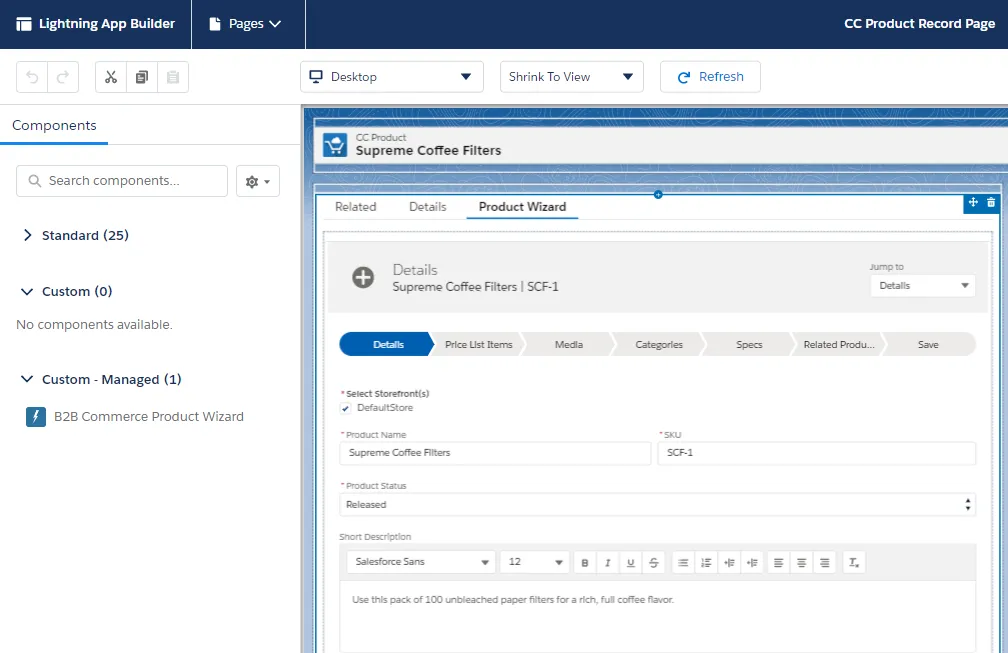Go to the Specs wizard step
1008x653 pixels.
(749, 344)
